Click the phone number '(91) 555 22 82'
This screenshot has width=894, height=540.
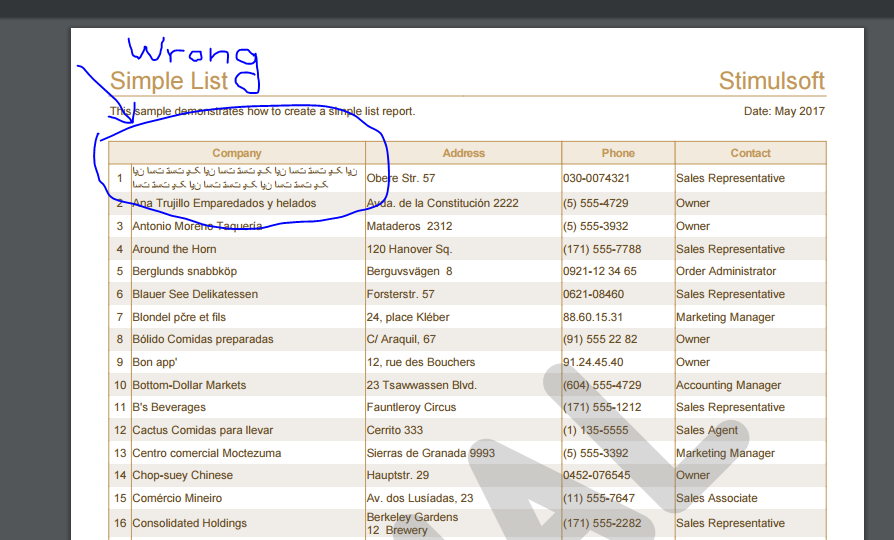(600, 339)
